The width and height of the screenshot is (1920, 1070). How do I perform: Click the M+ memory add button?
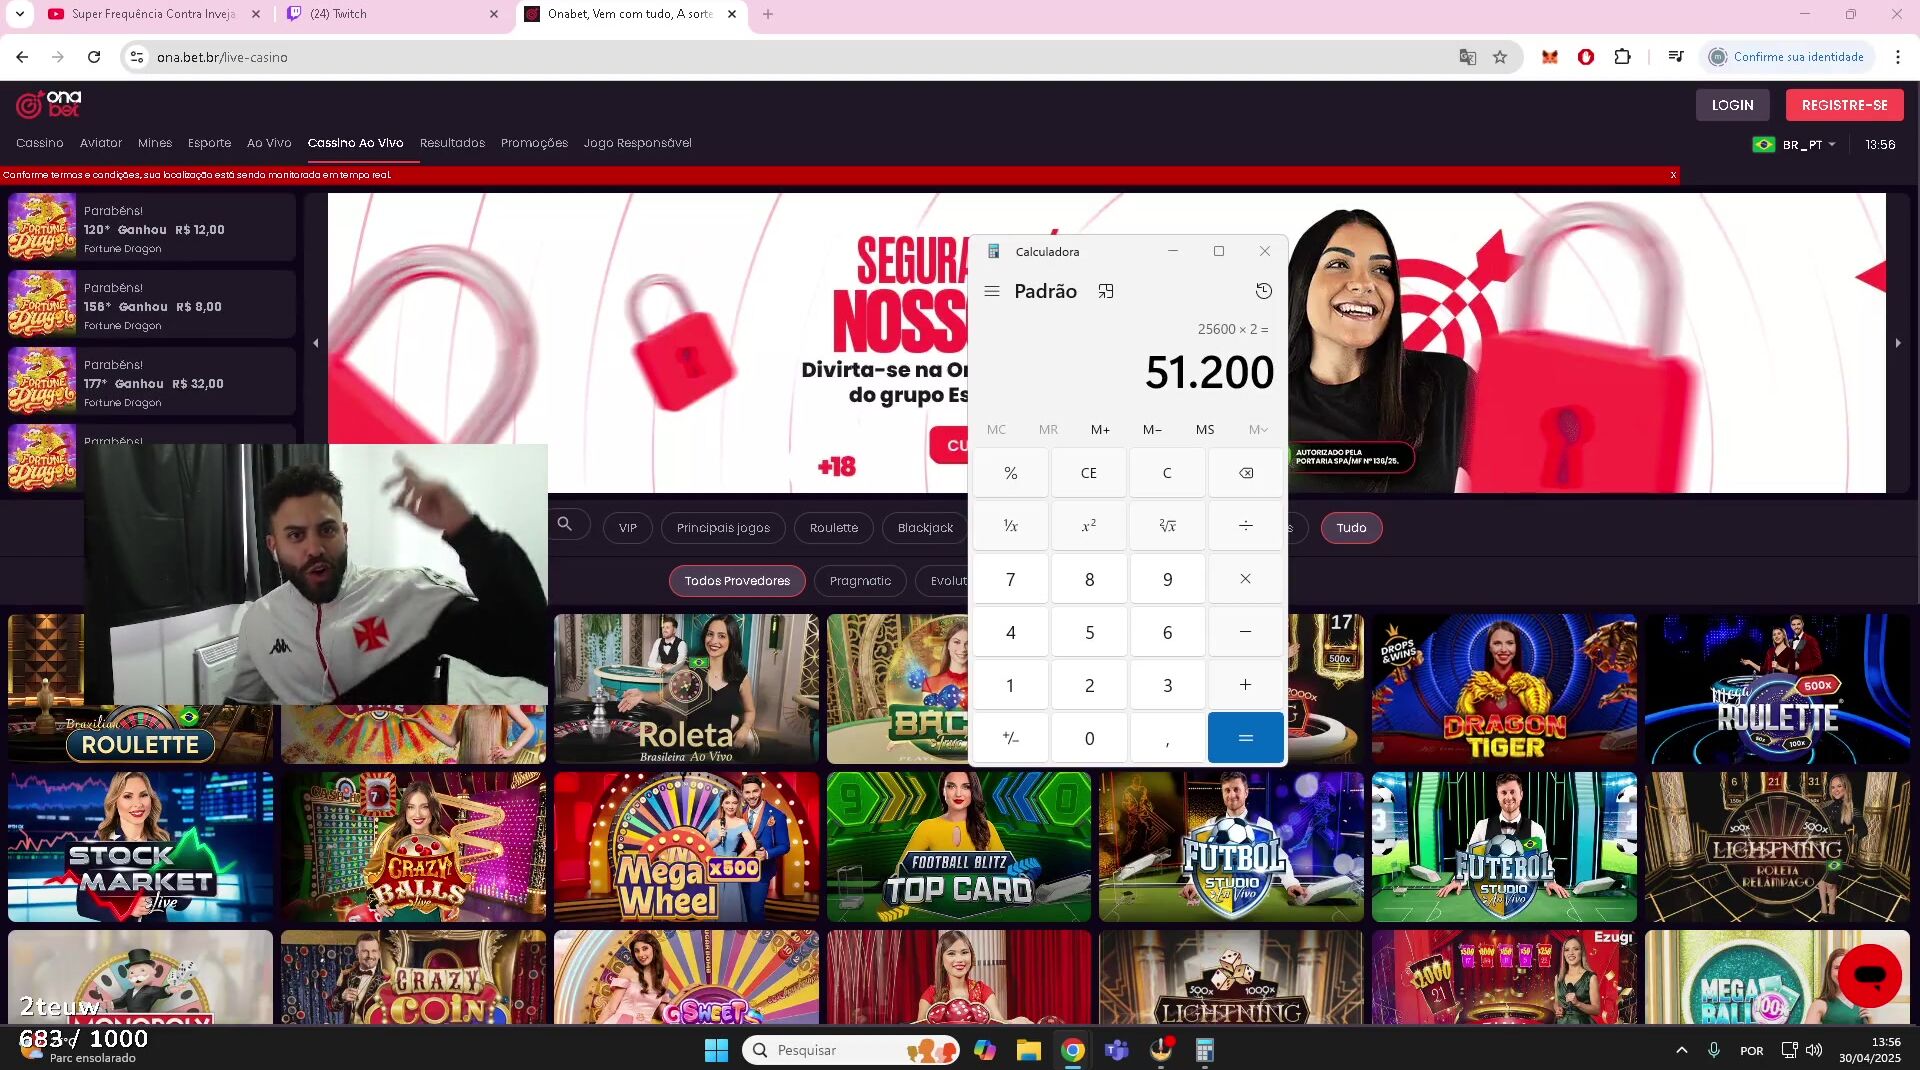click(1100, 429)
